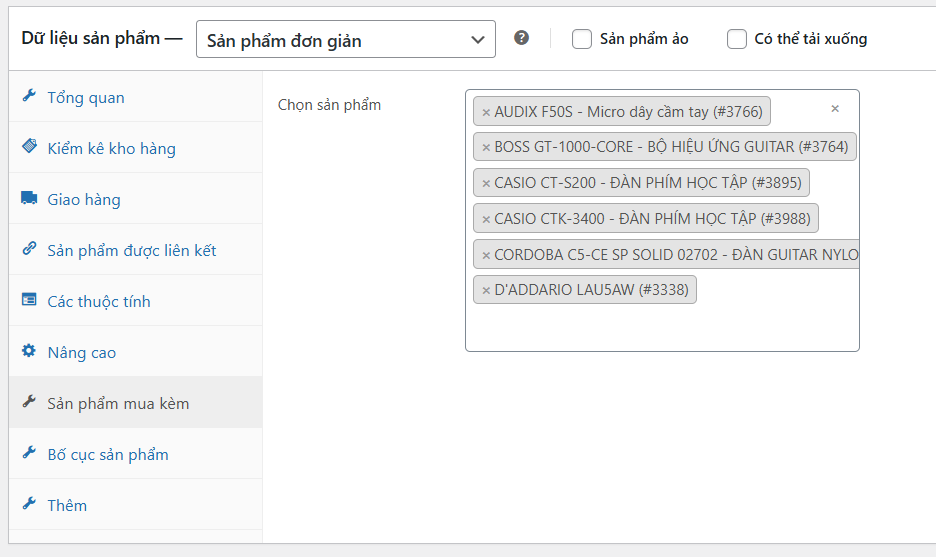Click the CASIO CT-S200 tag text
936x557 pixels.
[648, 183]
